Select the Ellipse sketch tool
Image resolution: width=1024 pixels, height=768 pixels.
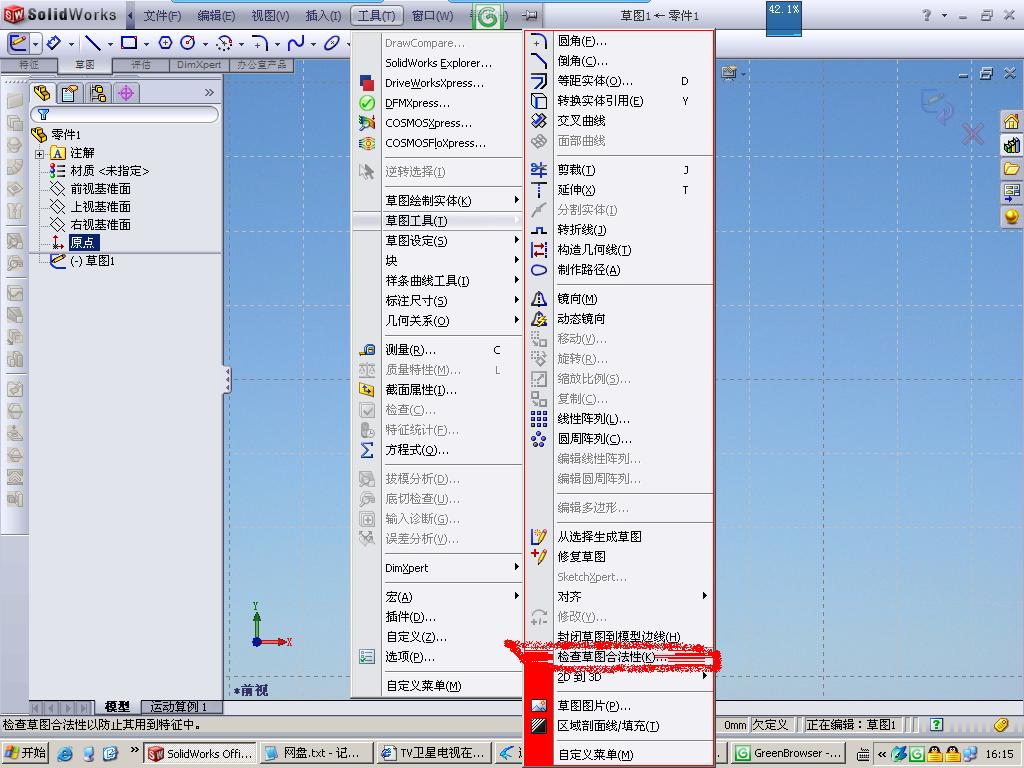(x=332, y=43)
